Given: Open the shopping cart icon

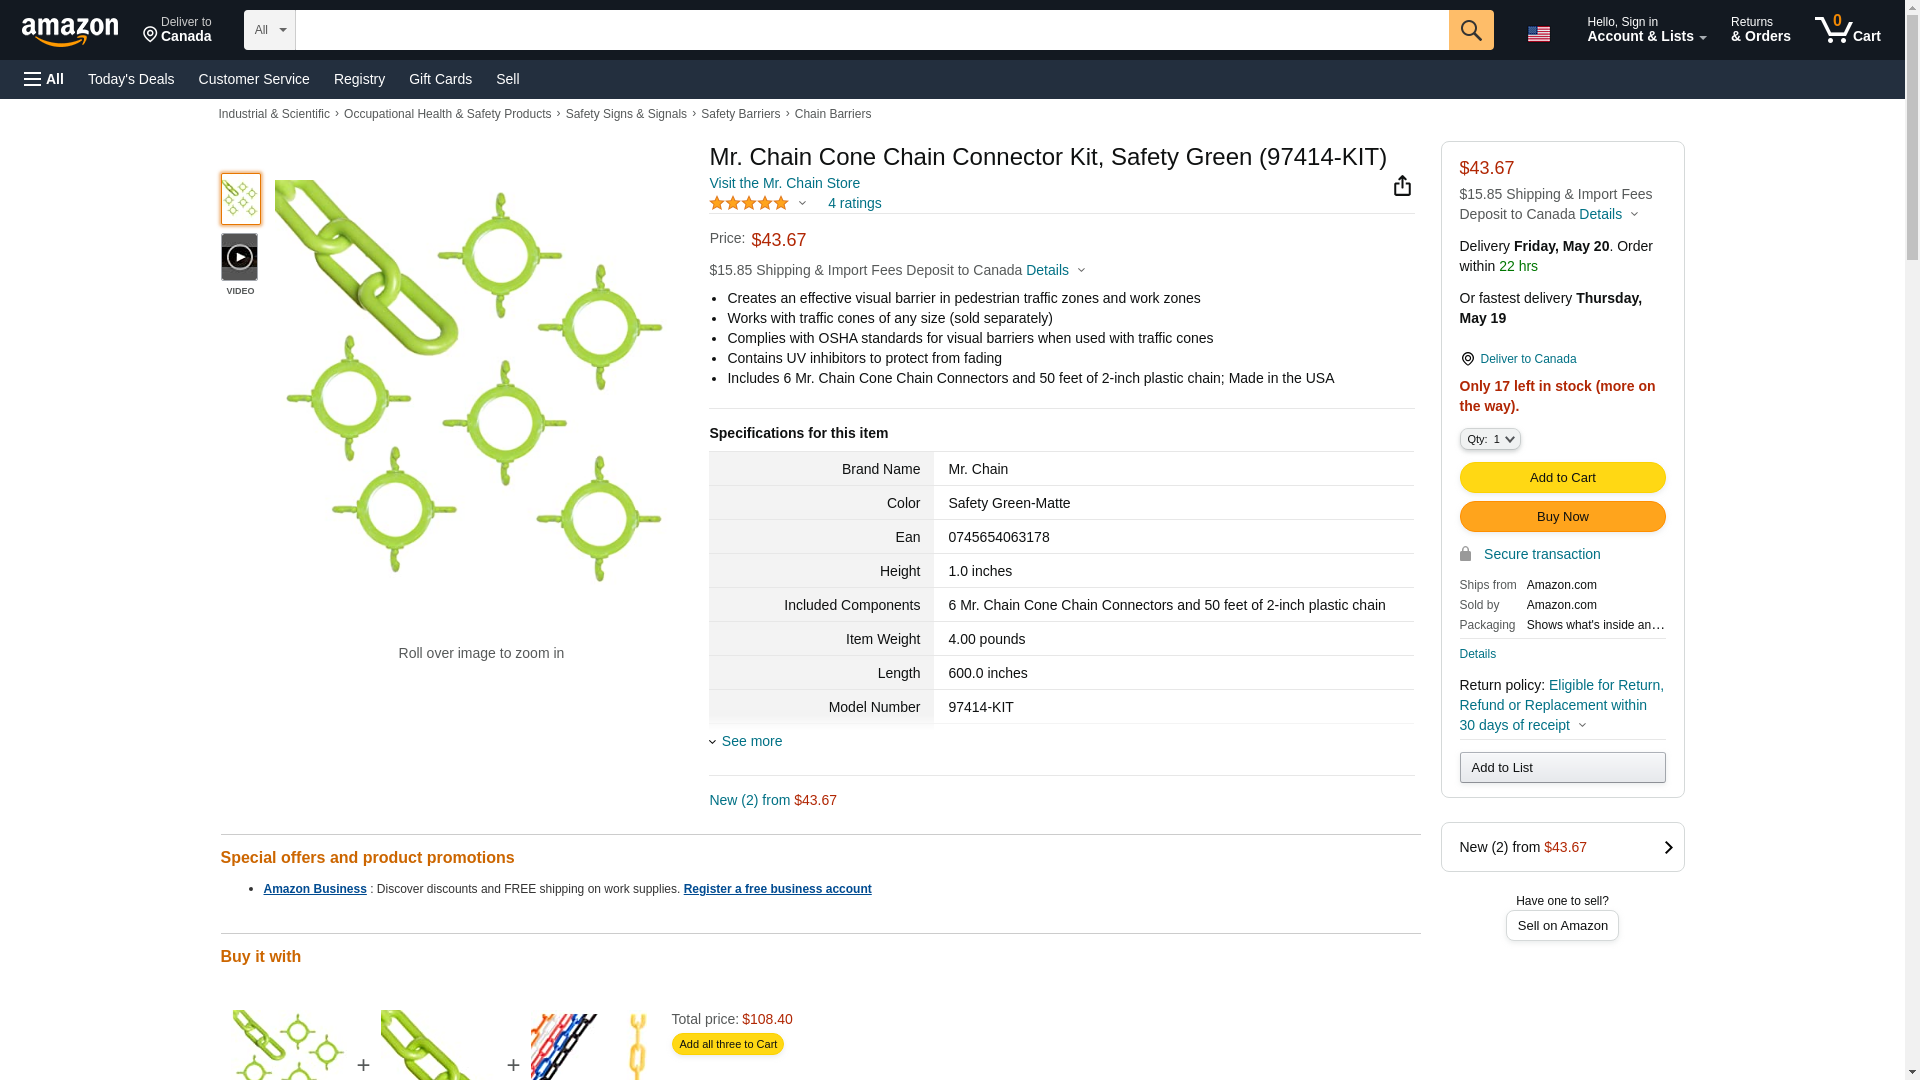Looking at the screenshot, I should point(1846,30).
